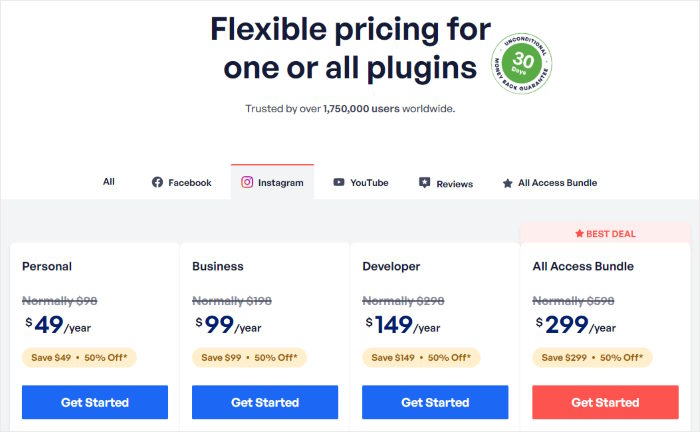
Task: Click the star in Best Deal banner
Action: coord(579,234)
